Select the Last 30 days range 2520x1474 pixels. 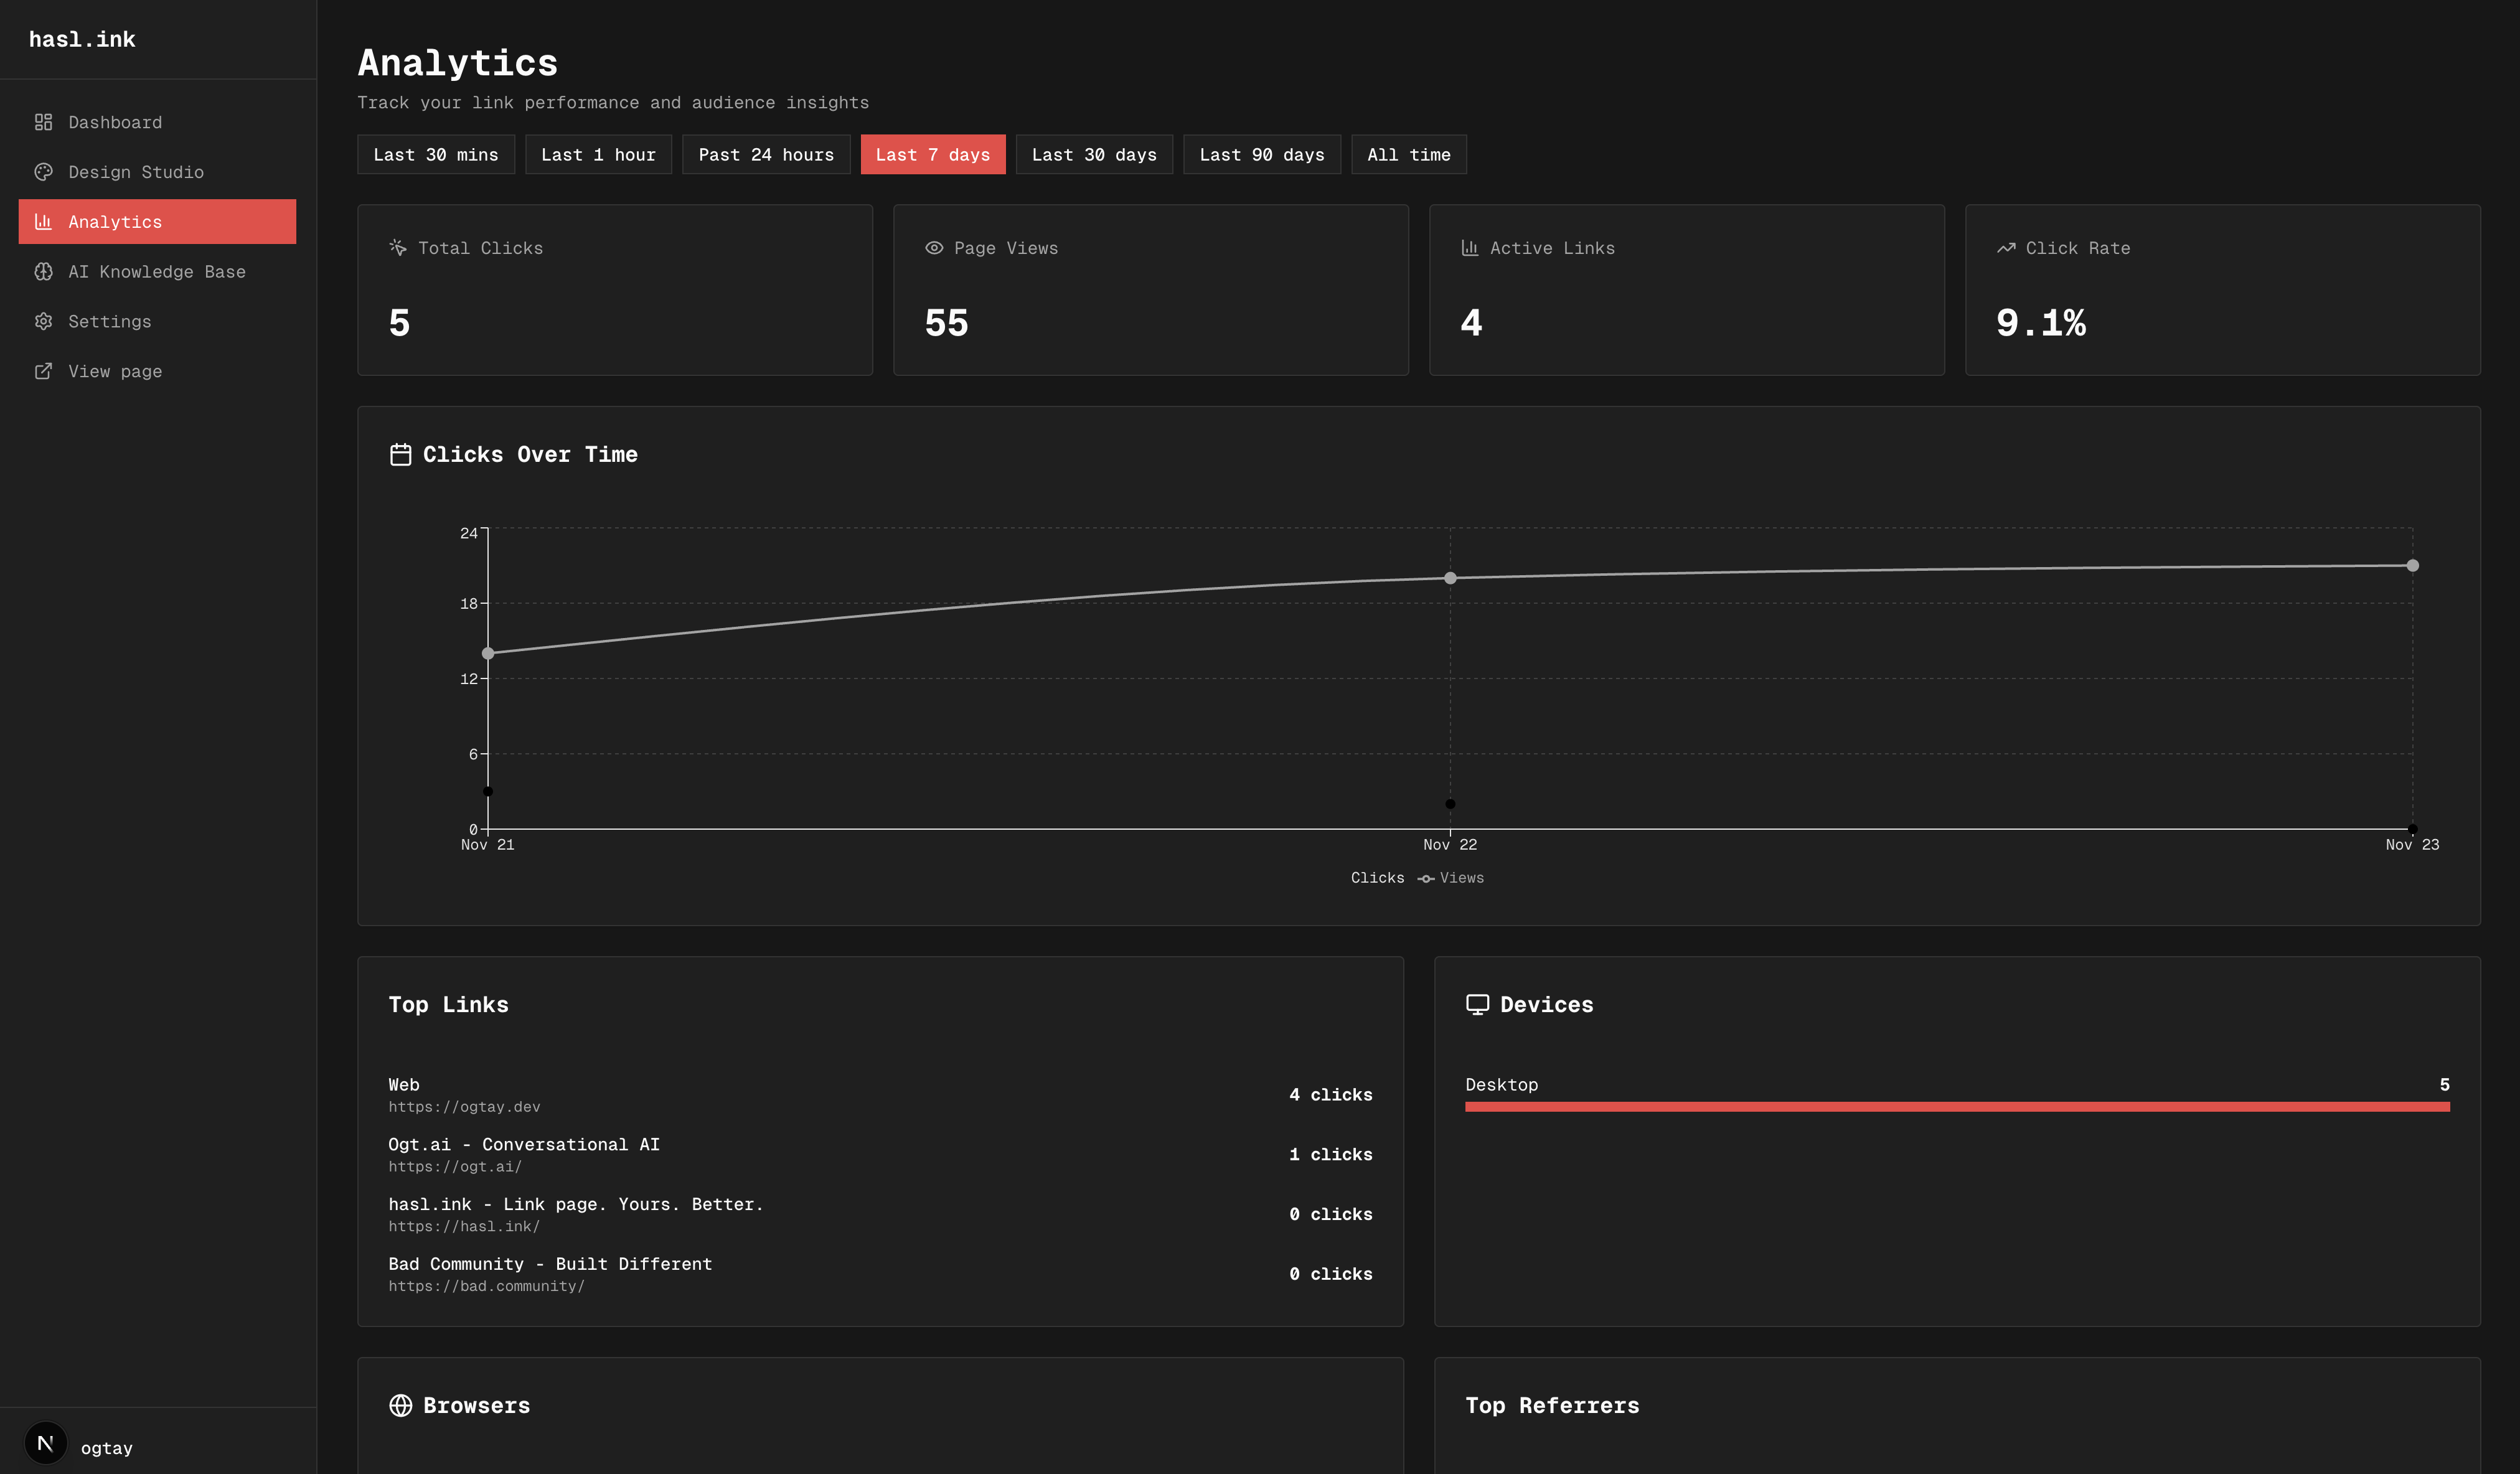point(1093,155)
